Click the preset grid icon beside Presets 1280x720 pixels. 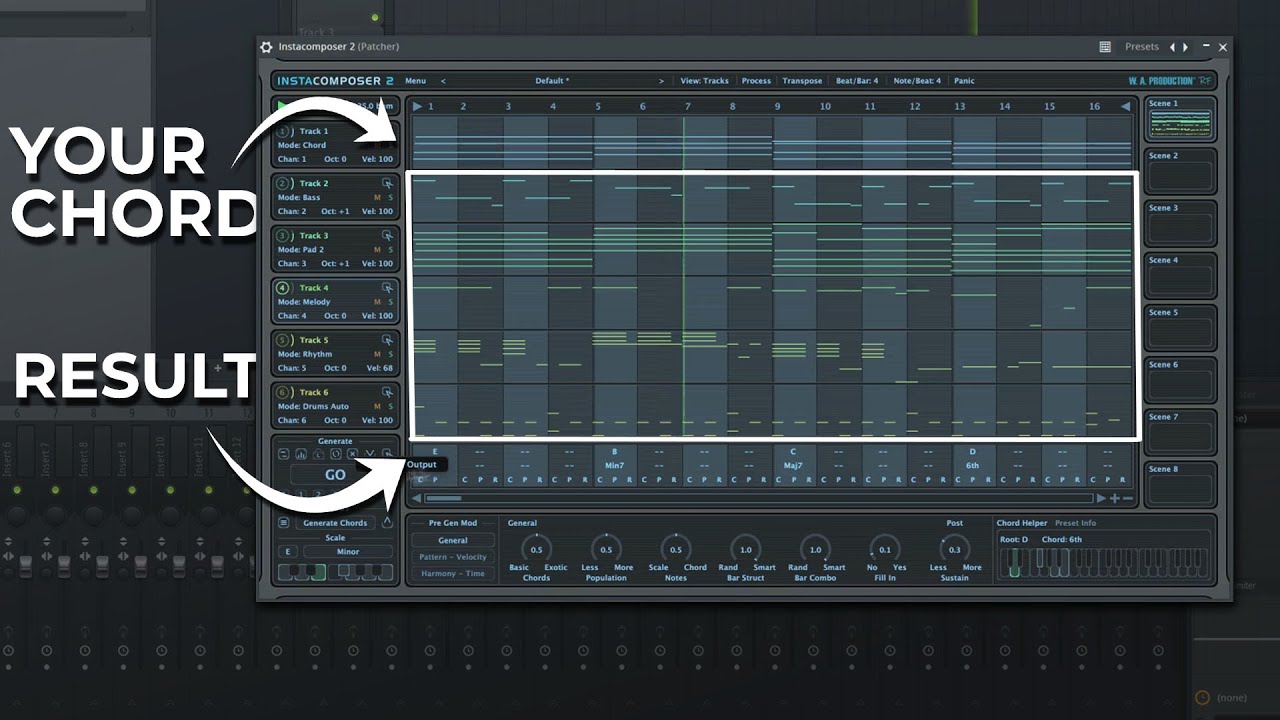tap(1105, 47)
